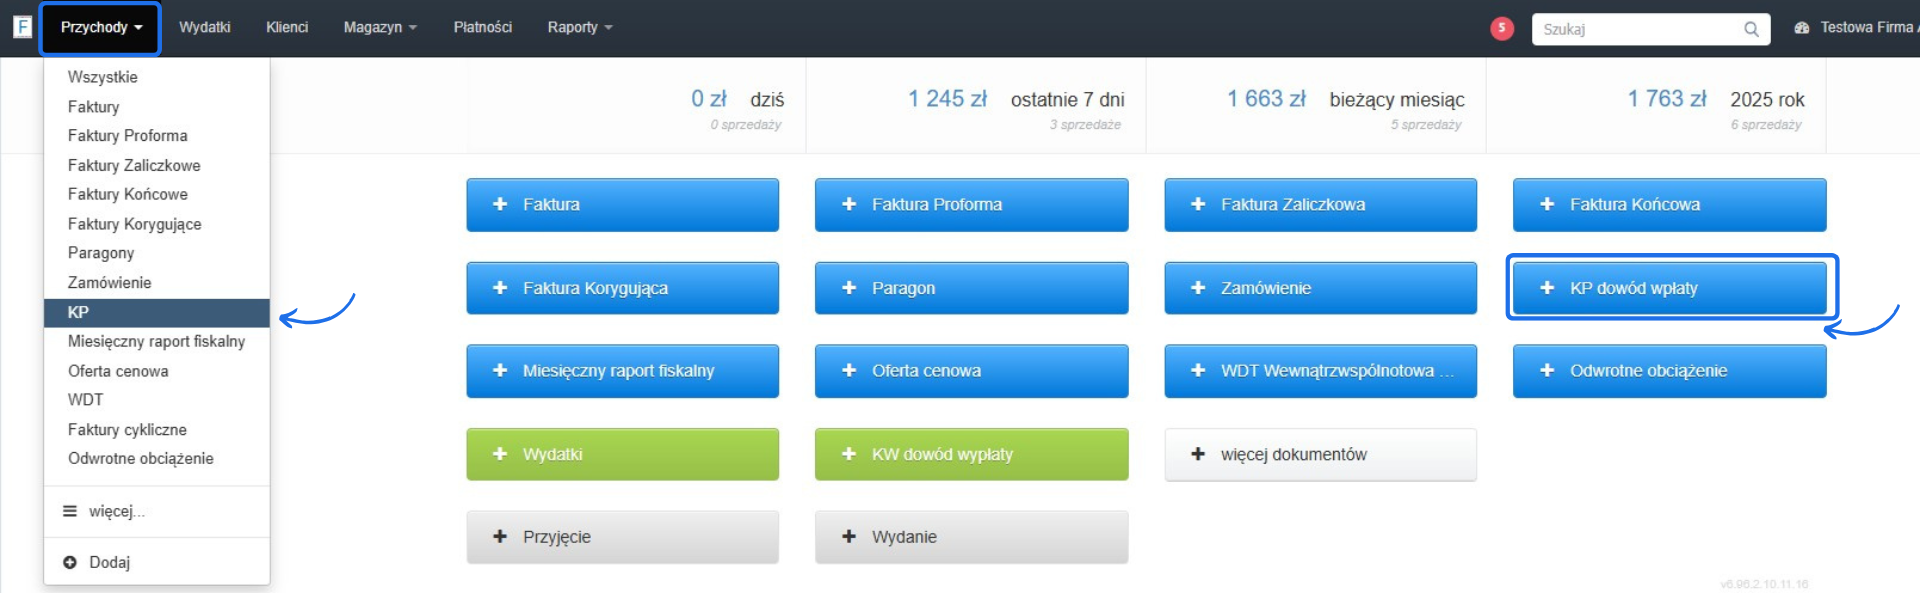Select Zamówienie in the dropdown menu
The width and height of the screenshot is (1920, 597).
click(x=157, y=283)
